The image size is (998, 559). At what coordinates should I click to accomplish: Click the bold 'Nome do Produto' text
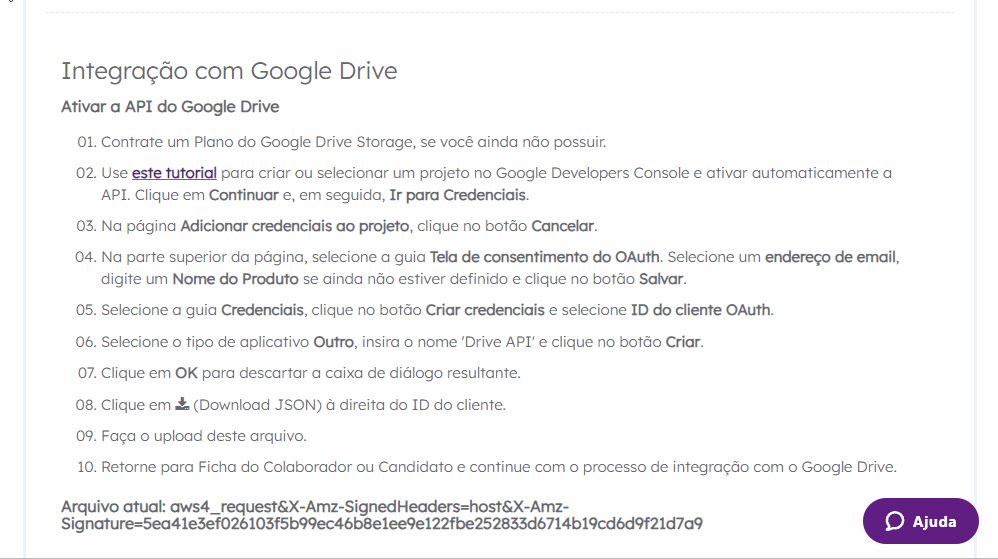235,279
